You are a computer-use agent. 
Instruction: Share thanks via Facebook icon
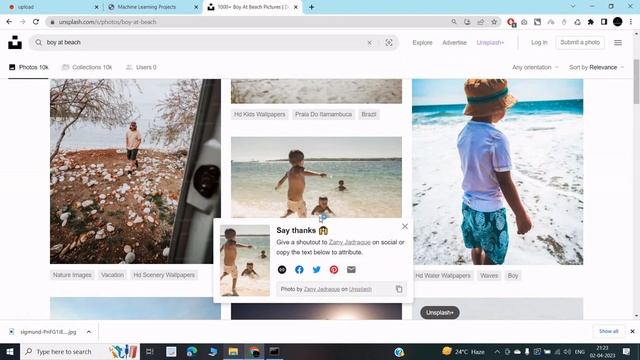[x=299, y=269]
